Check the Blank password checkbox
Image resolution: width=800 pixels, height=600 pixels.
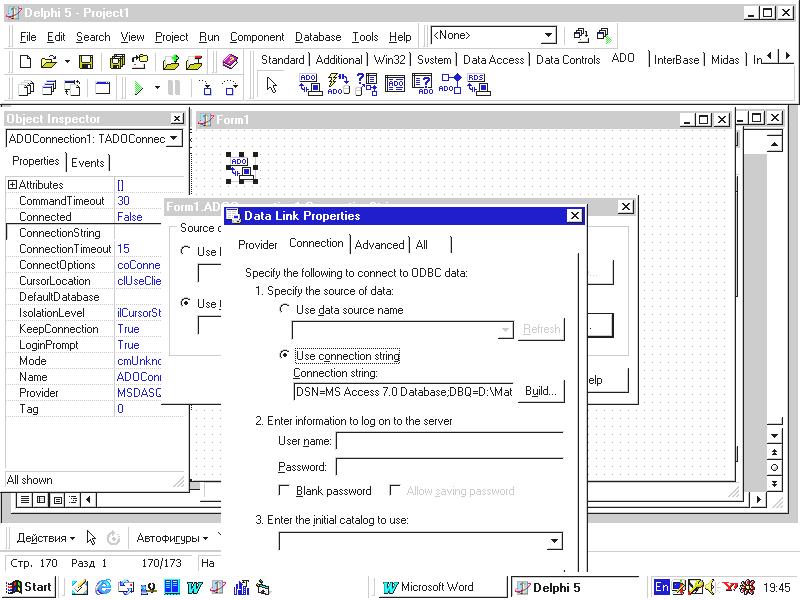[284, 490]
